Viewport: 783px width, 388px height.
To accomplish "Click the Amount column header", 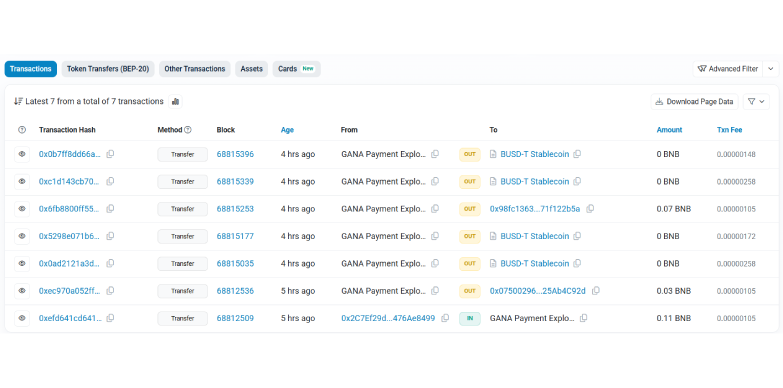I will pyautogui.click(x=669, y=130).
